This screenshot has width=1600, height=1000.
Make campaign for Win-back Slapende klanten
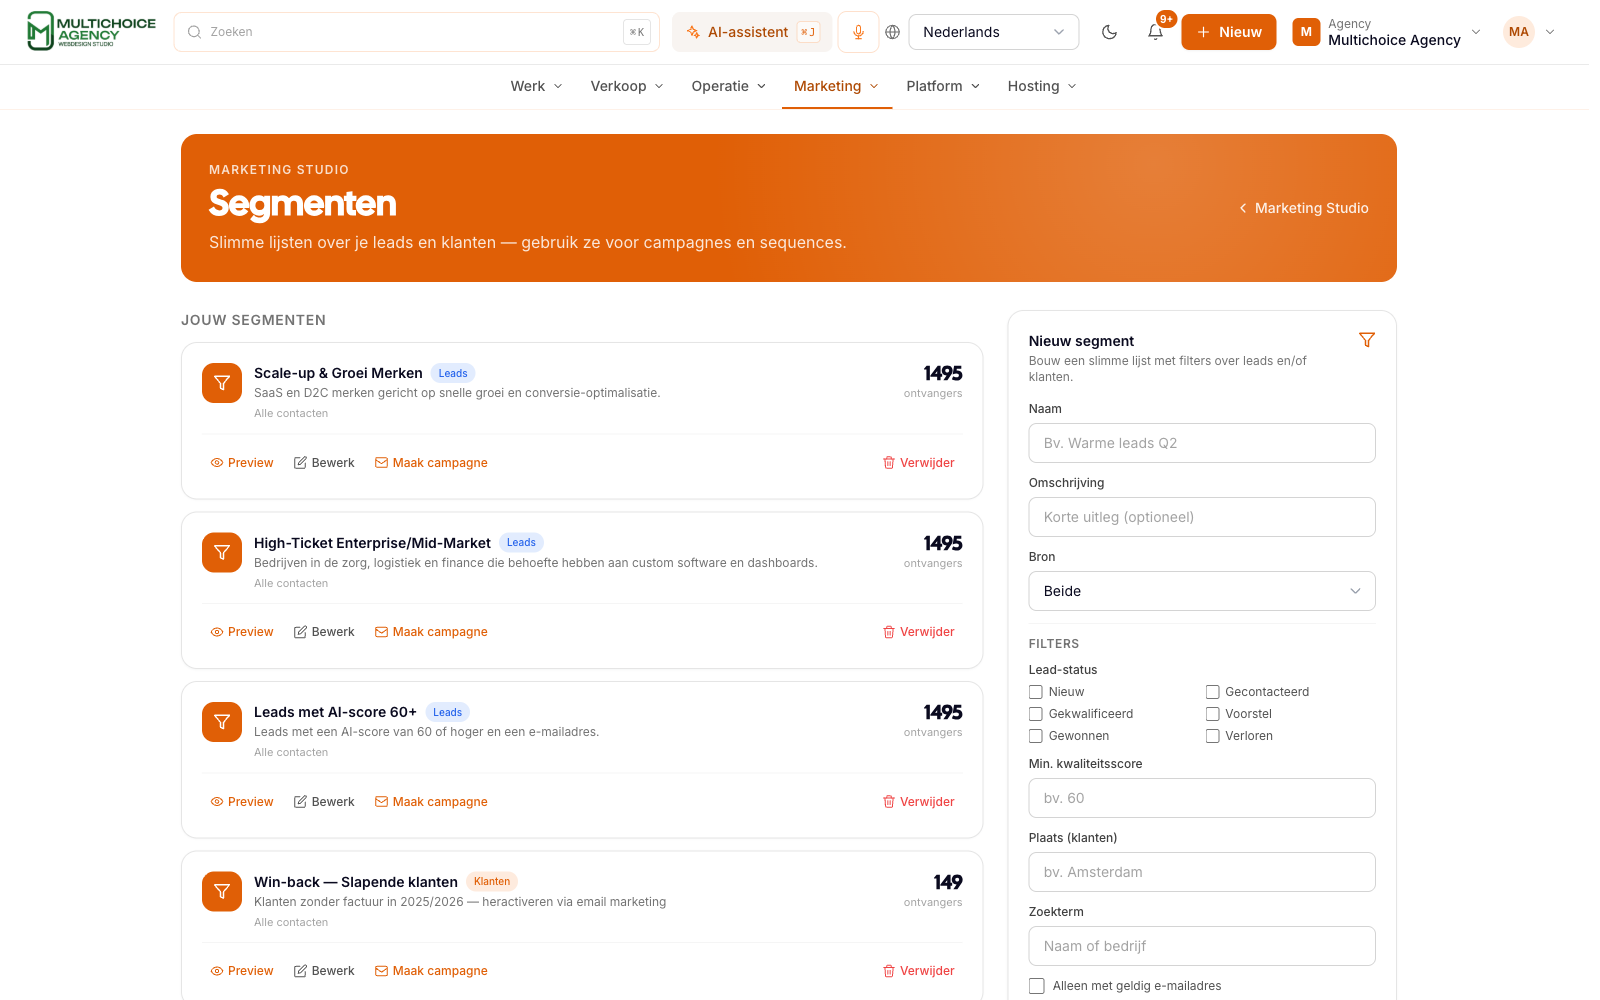[x=431, y=971]
